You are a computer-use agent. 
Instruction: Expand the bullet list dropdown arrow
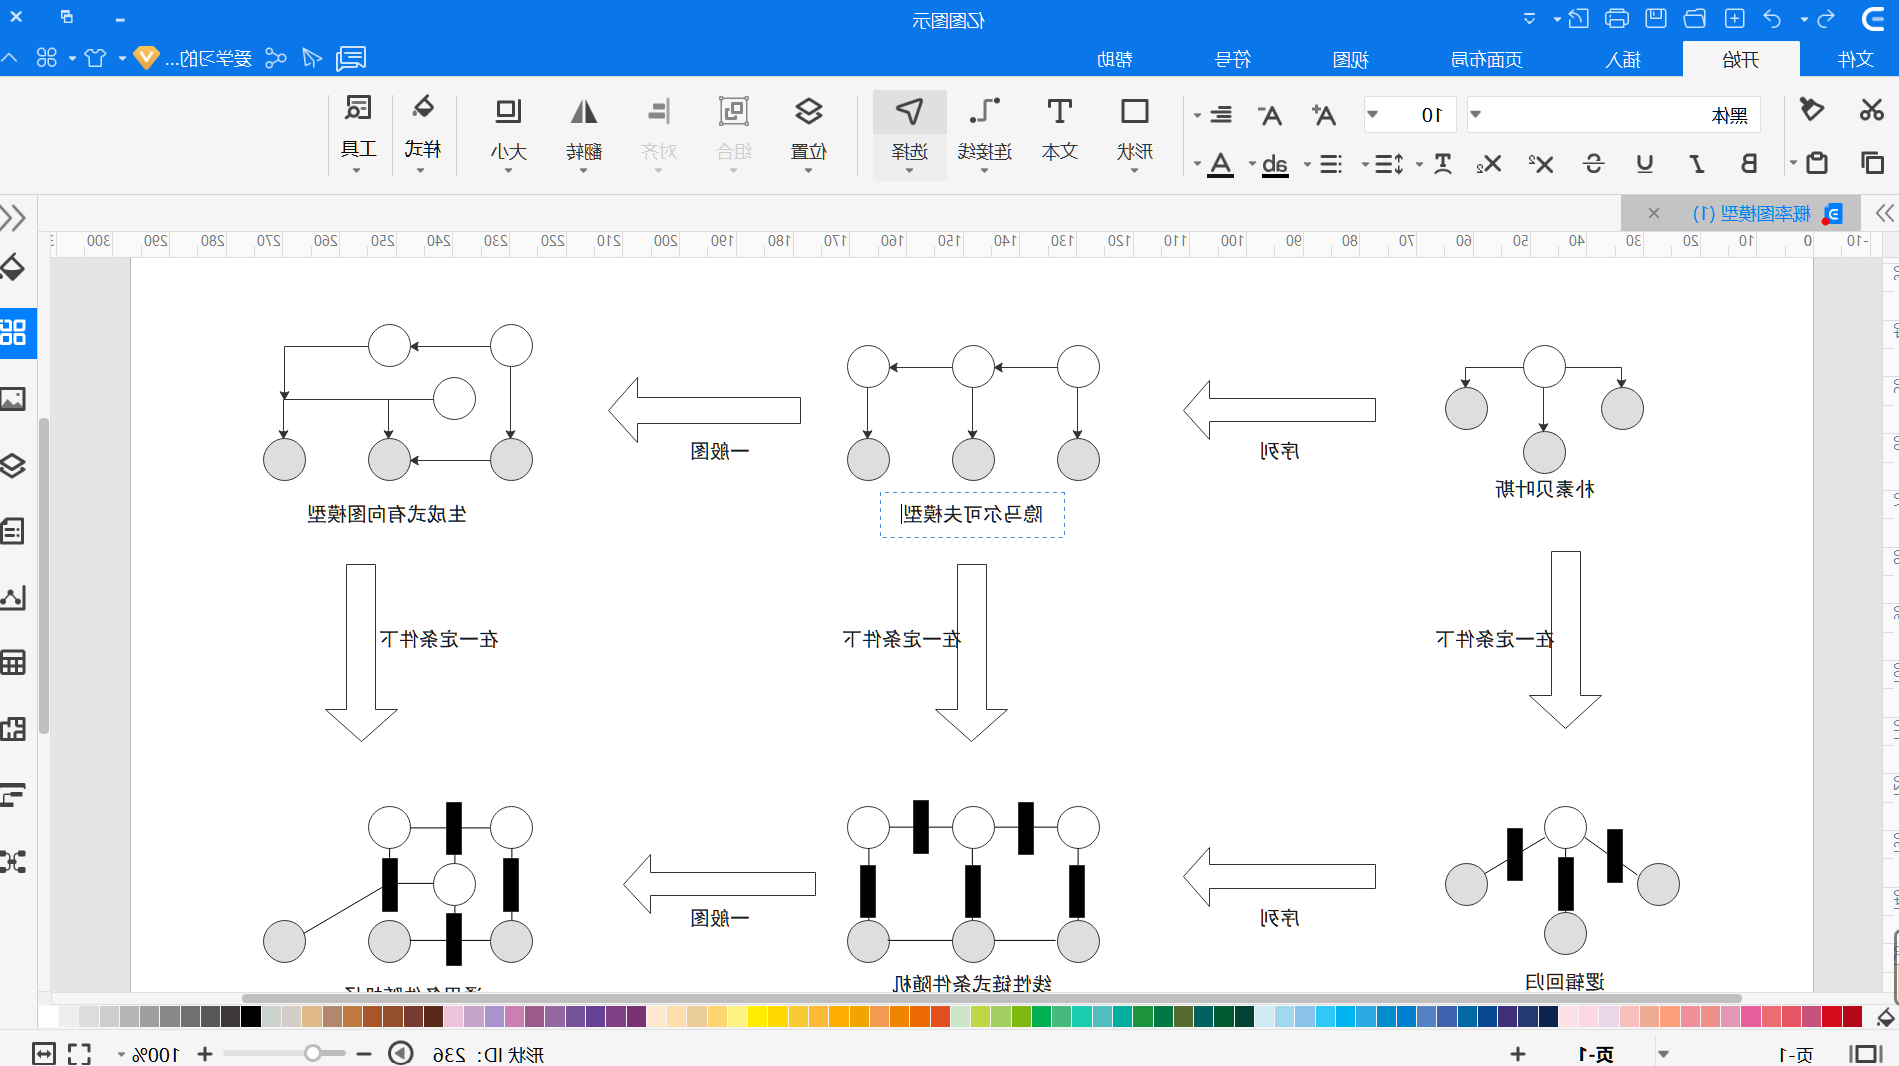[1307, 164]
